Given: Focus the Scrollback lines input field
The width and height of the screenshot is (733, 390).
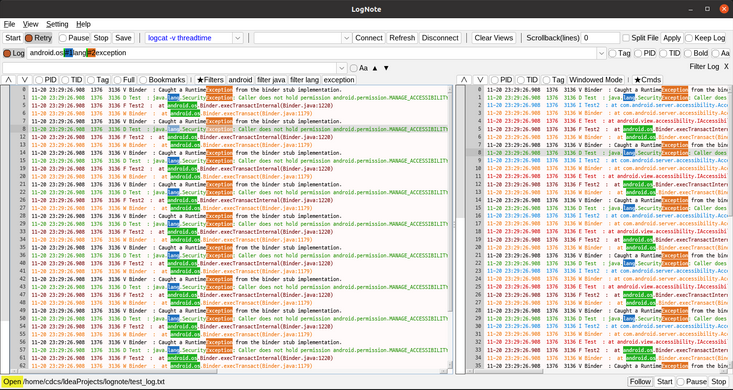Looking at the screenshot, I should (600, 38).
